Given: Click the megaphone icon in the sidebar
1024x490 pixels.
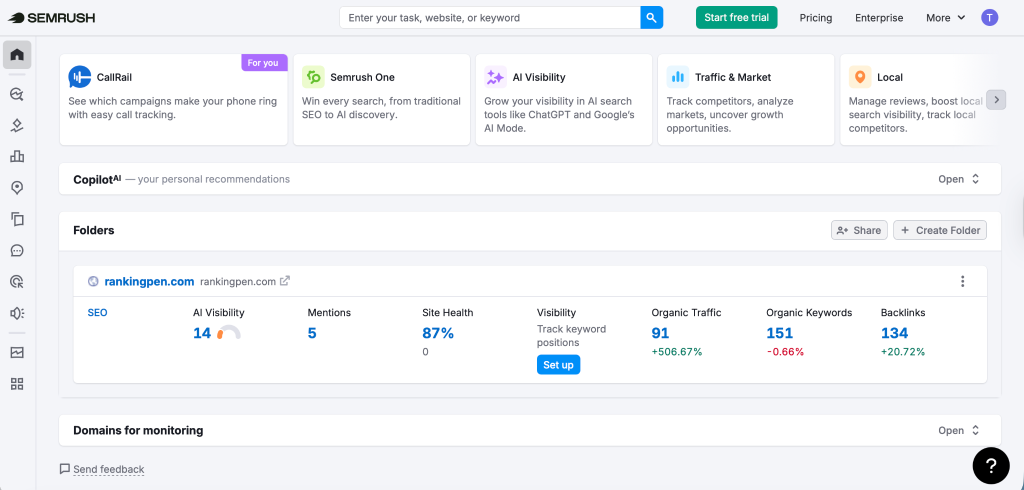Looking at the screenshot, I should pyautogui.click(x=17, y=313).
